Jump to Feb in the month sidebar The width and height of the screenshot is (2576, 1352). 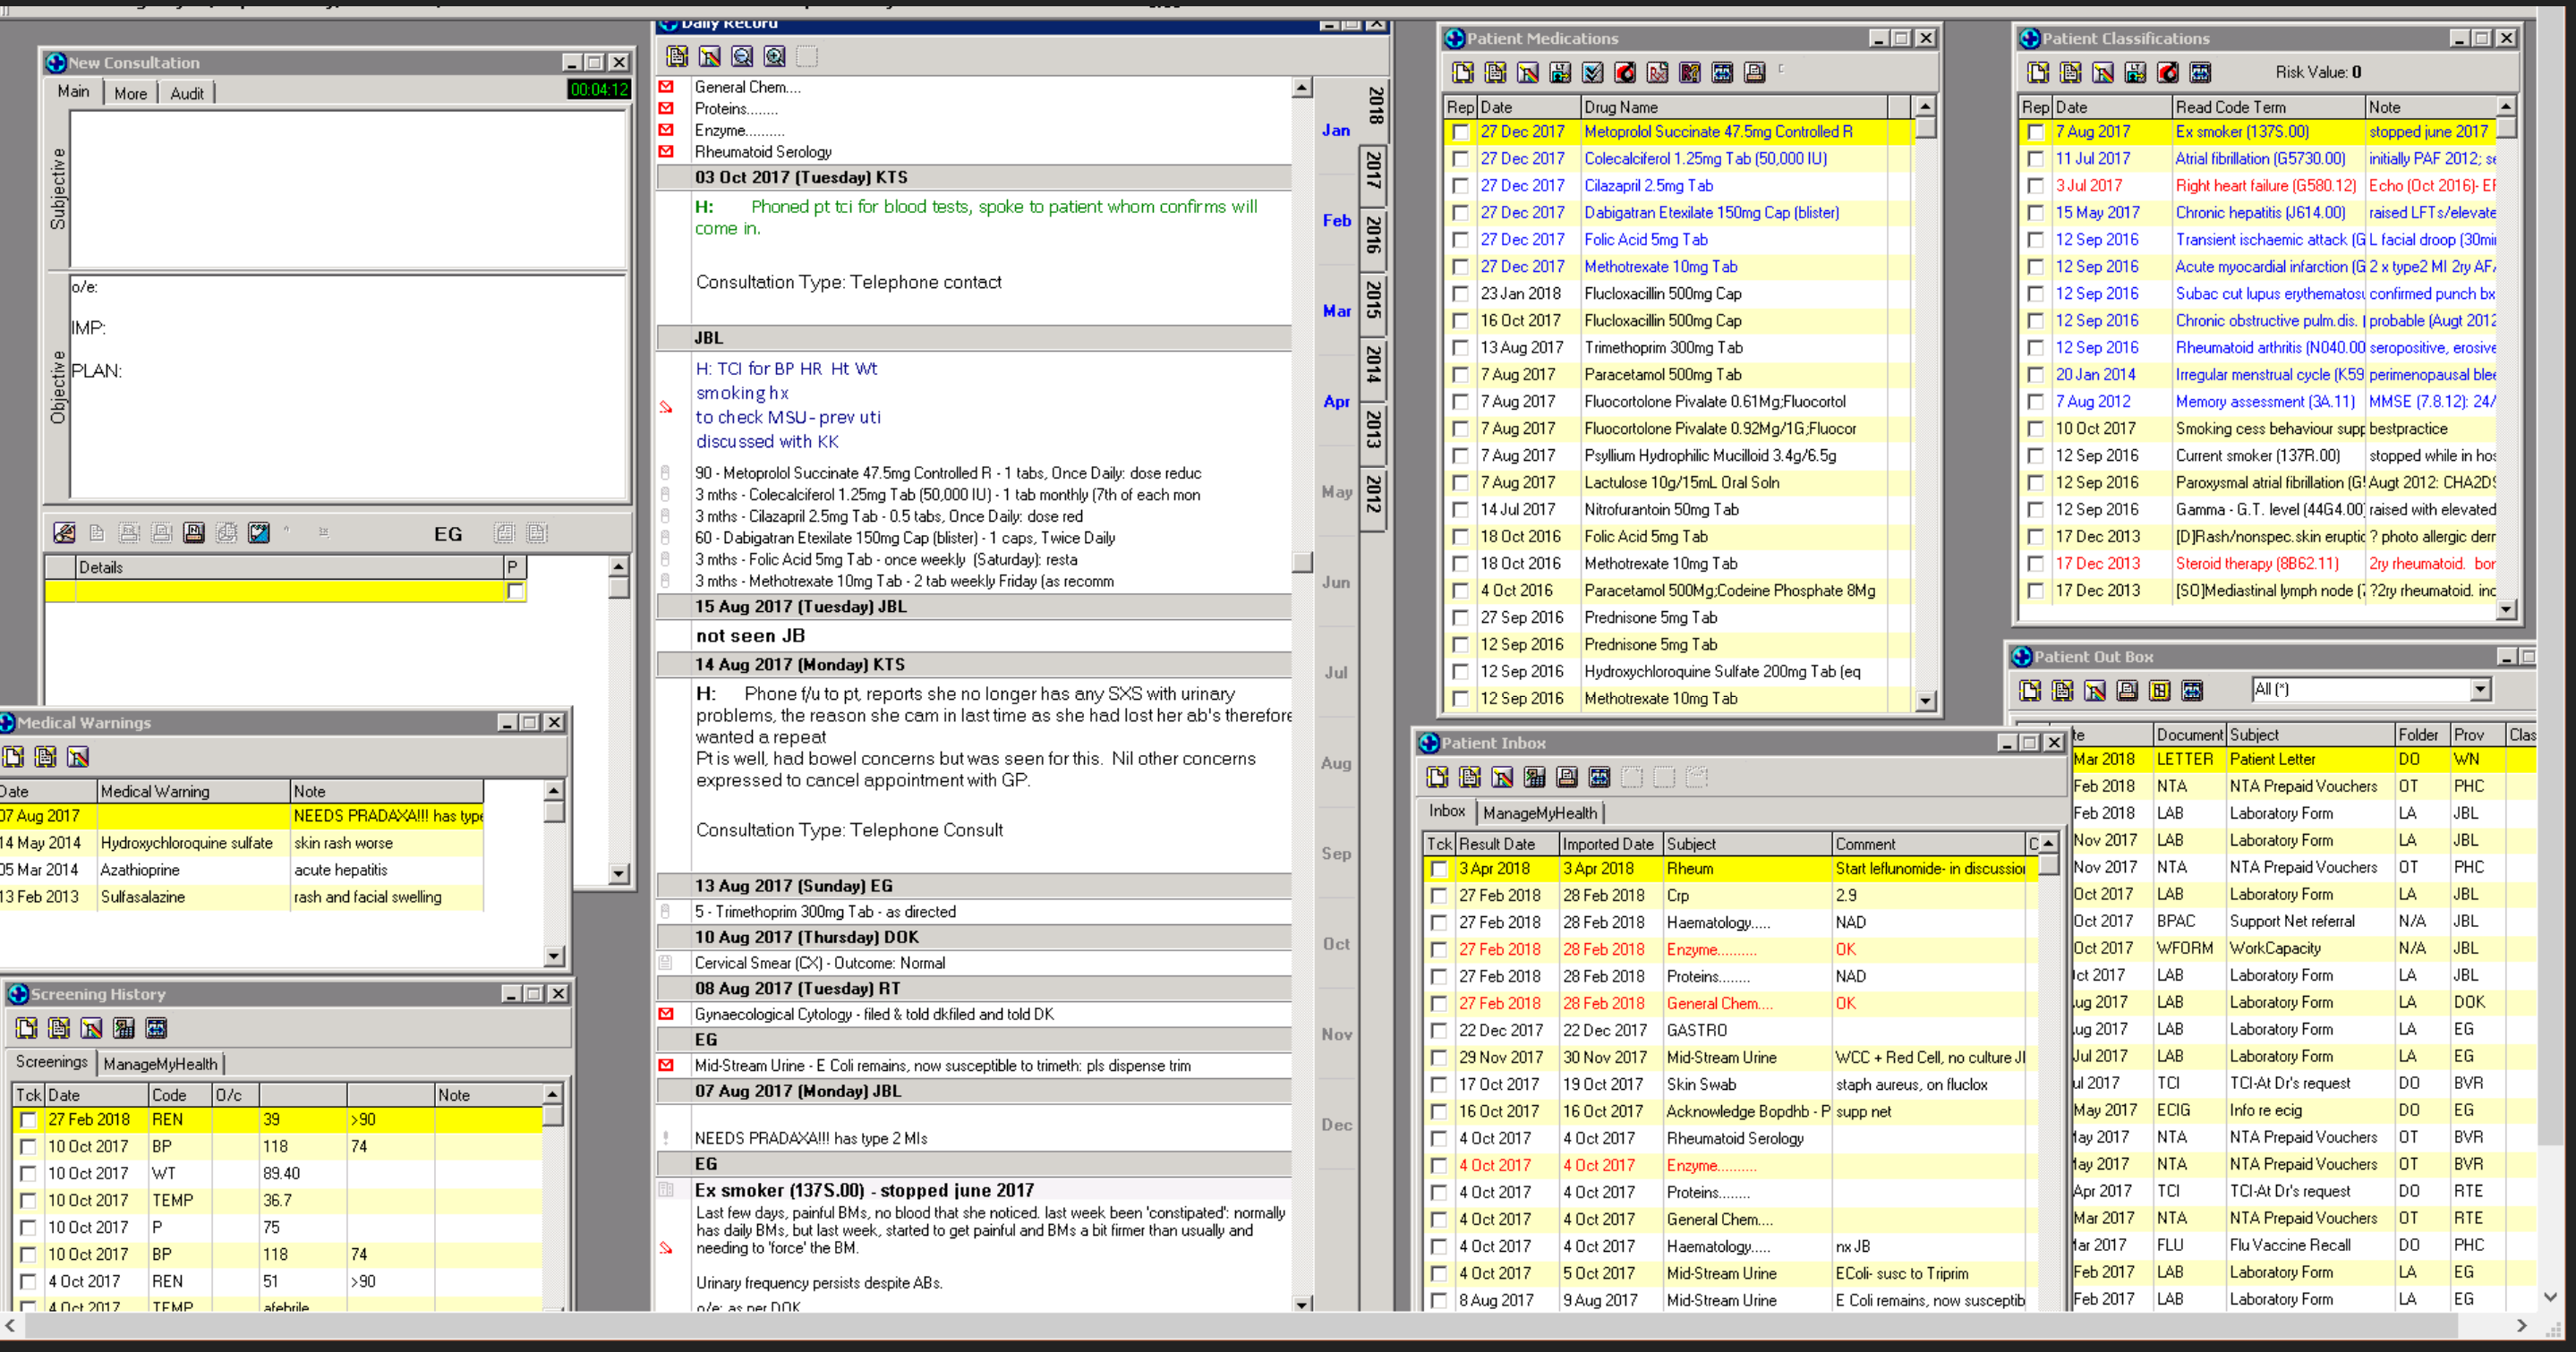[x=1336, y=220]
